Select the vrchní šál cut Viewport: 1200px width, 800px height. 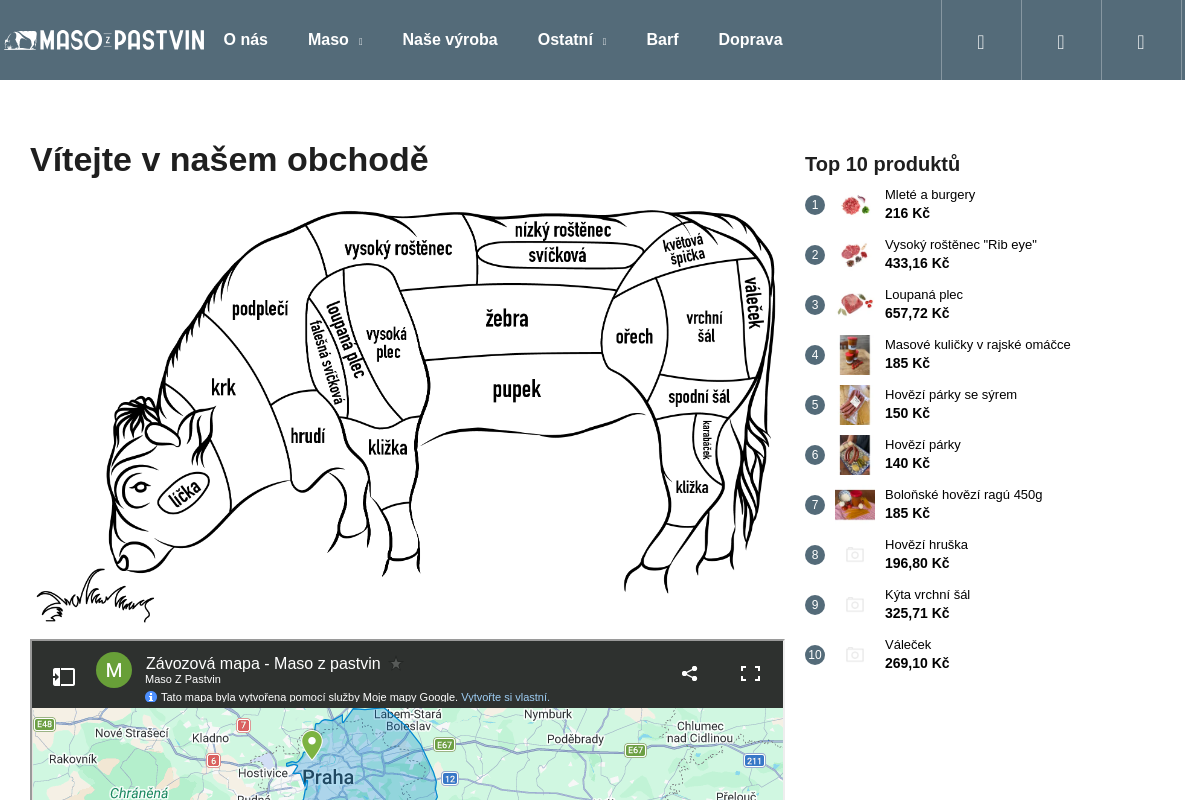point(705,327)
